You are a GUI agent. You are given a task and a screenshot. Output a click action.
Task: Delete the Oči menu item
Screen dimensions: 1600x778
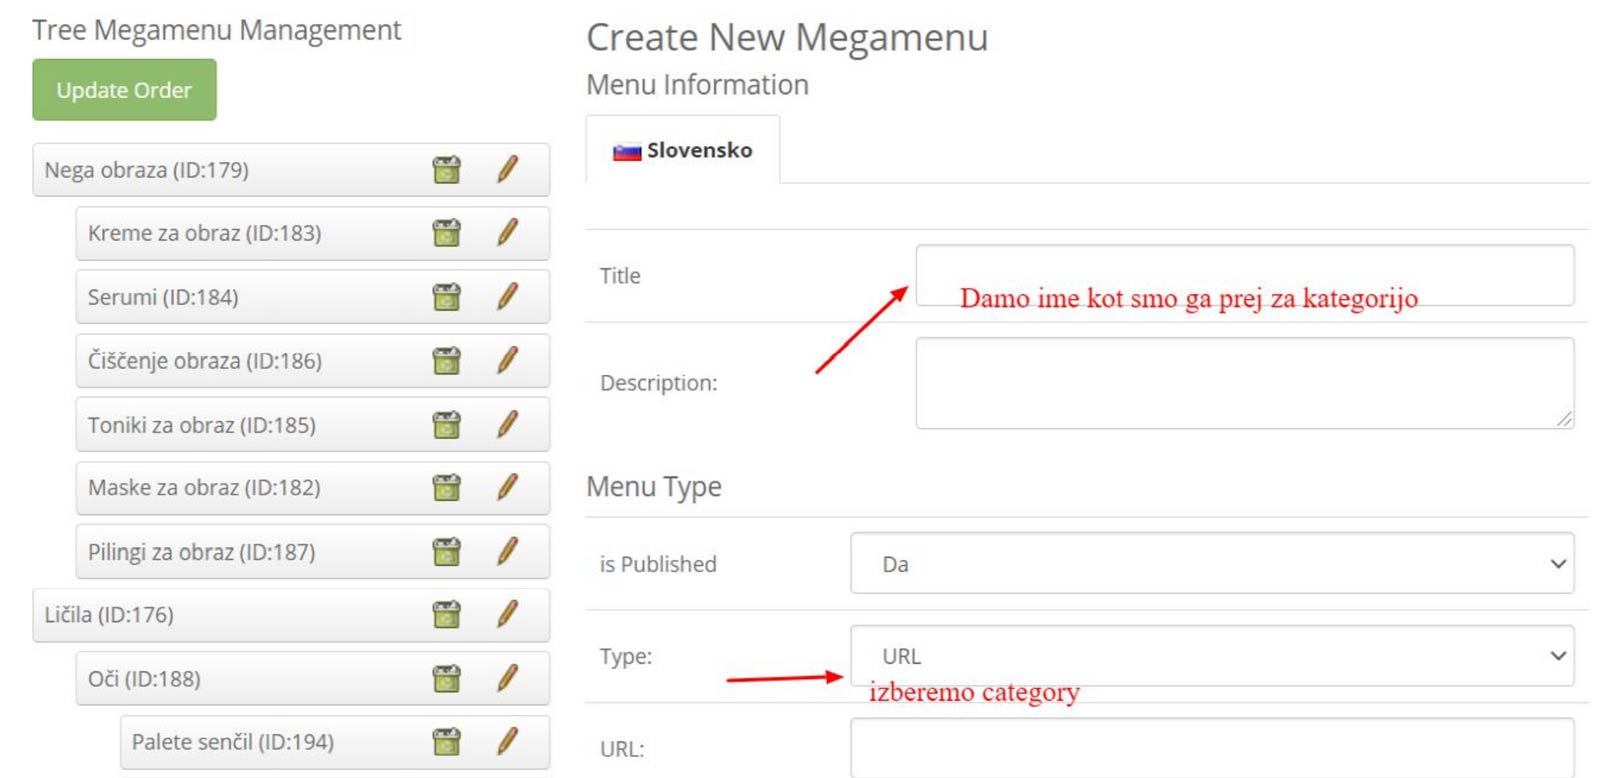446,678
